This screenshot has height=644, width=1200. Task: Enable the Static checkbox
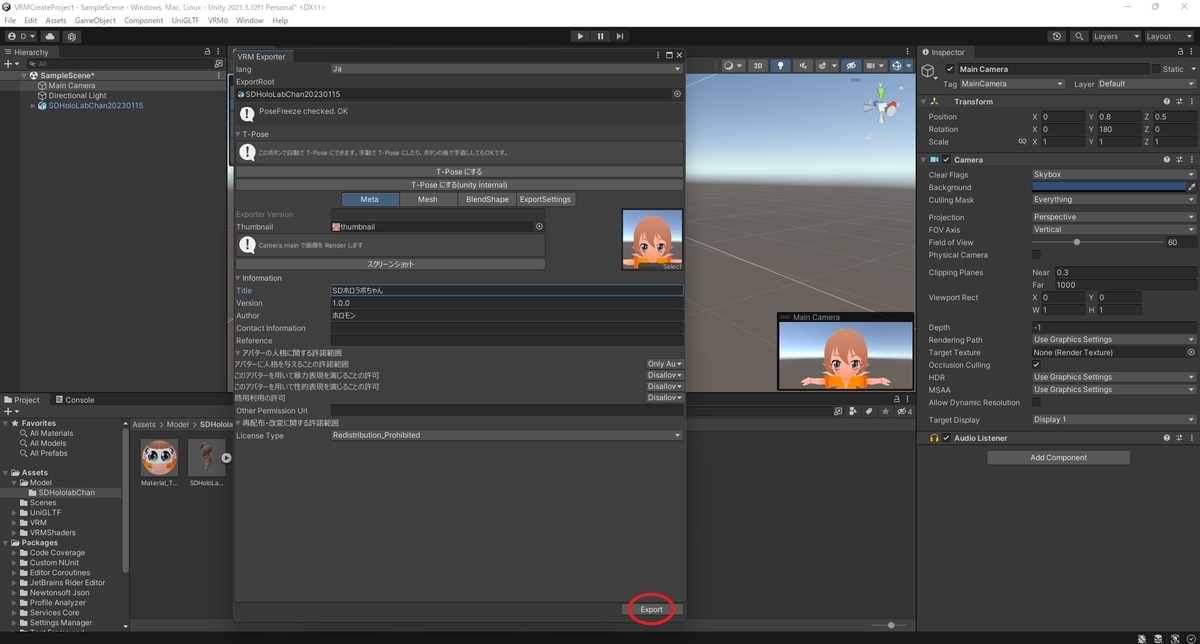coord(1156,69)
